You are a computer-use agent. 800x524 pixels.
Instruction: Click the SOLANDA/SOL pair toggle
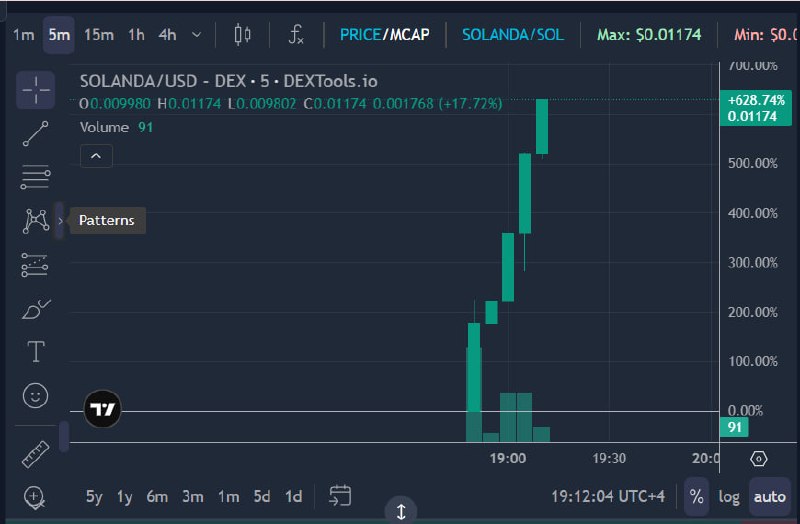point(513,35)
